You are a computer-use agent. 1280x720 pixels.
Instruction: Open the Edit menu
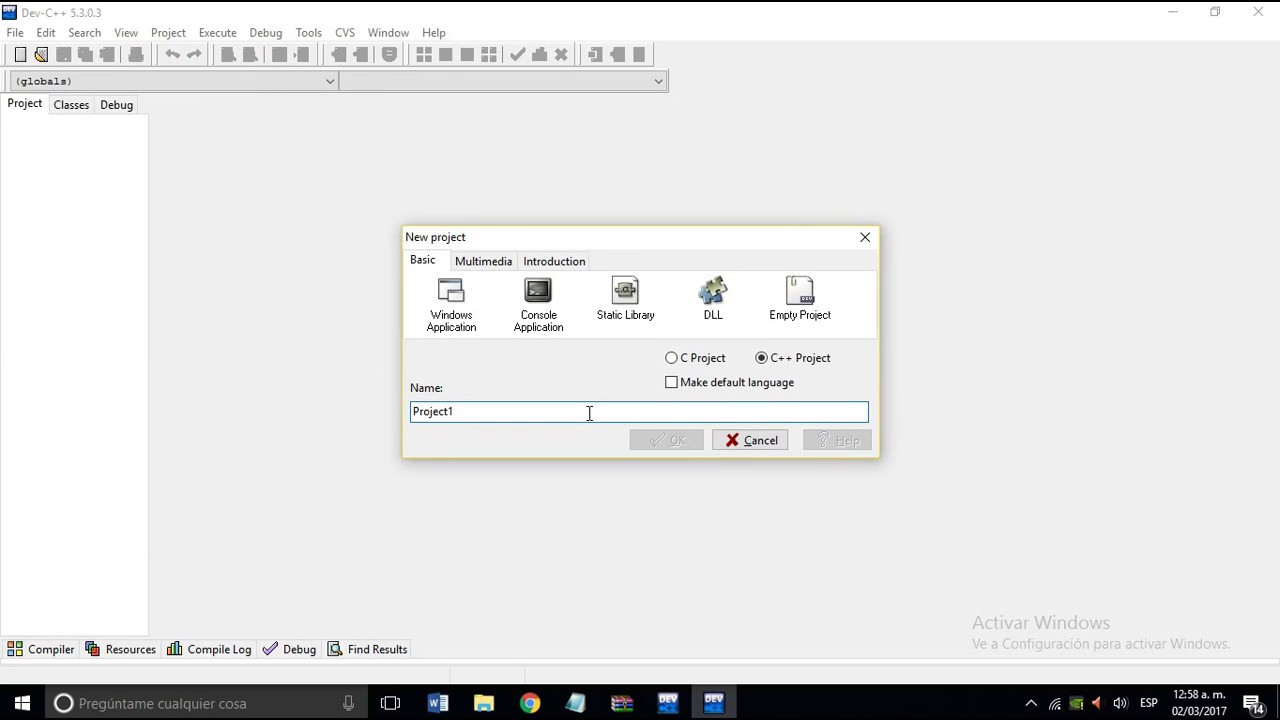point(46,33)
